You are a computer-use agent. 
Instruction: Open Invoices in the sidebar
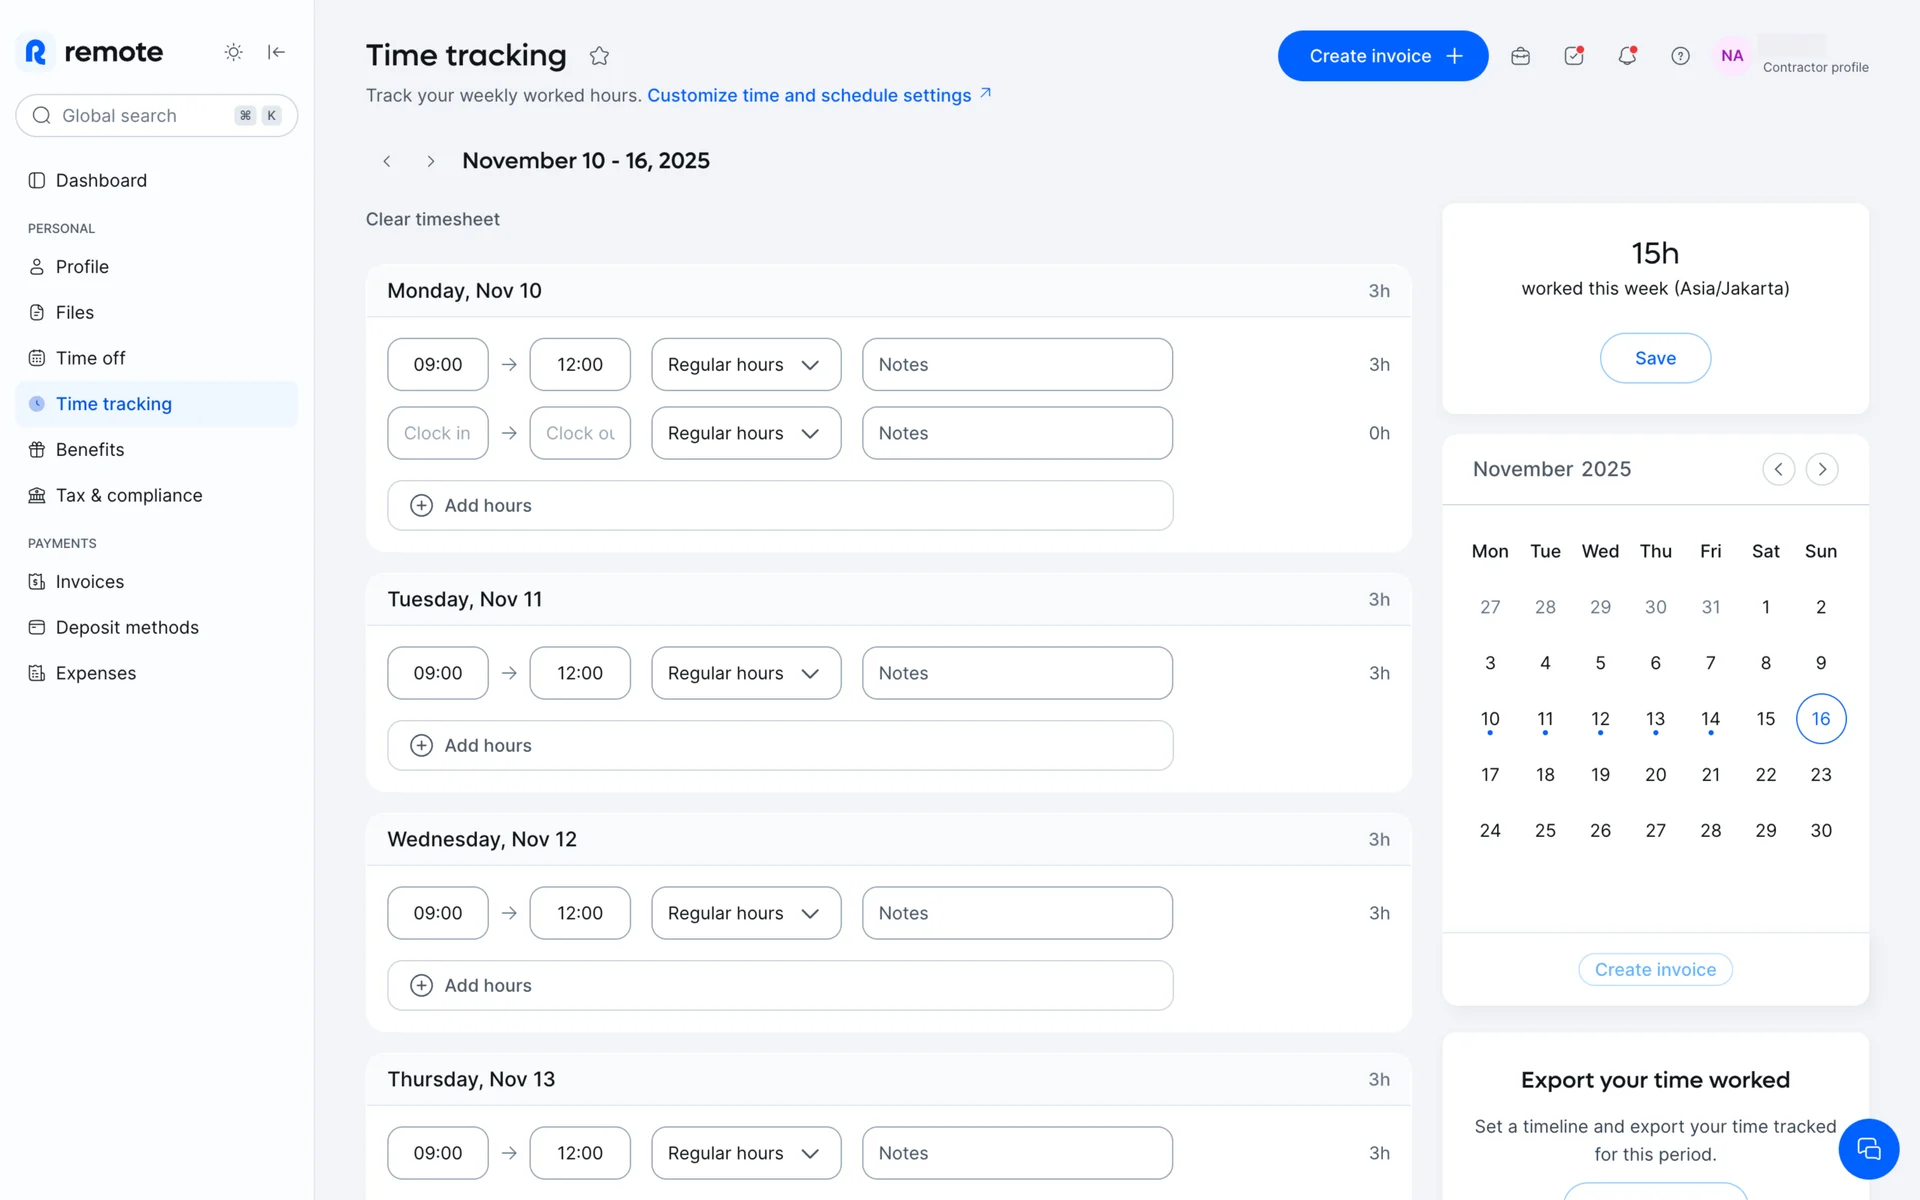[x=89, y=582]
